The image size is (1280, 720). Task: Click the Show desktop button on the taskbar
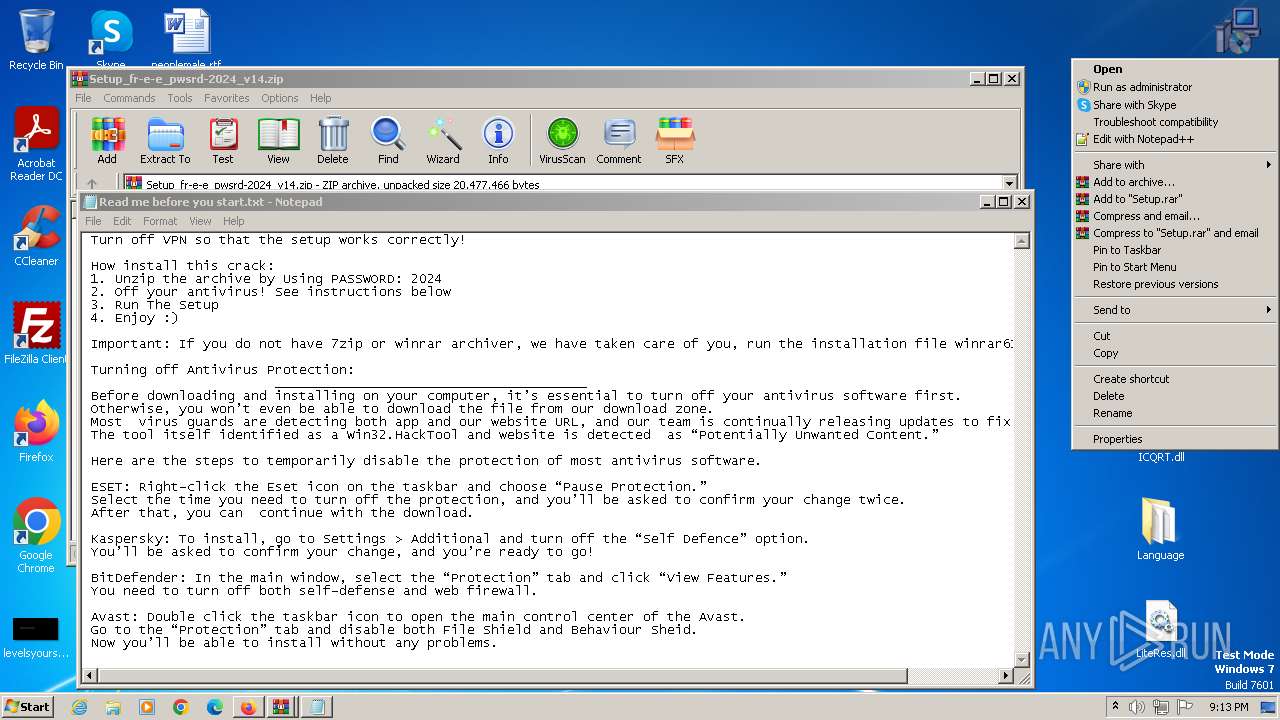1269,707
